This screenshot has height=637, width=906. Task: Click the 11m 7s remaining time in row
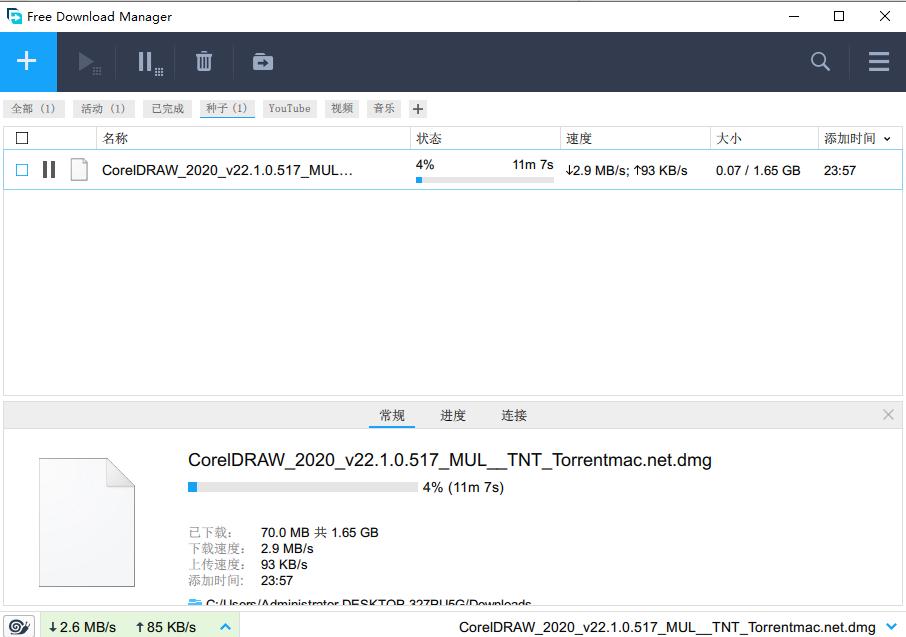pyautogui.click(x=533, y=165)
